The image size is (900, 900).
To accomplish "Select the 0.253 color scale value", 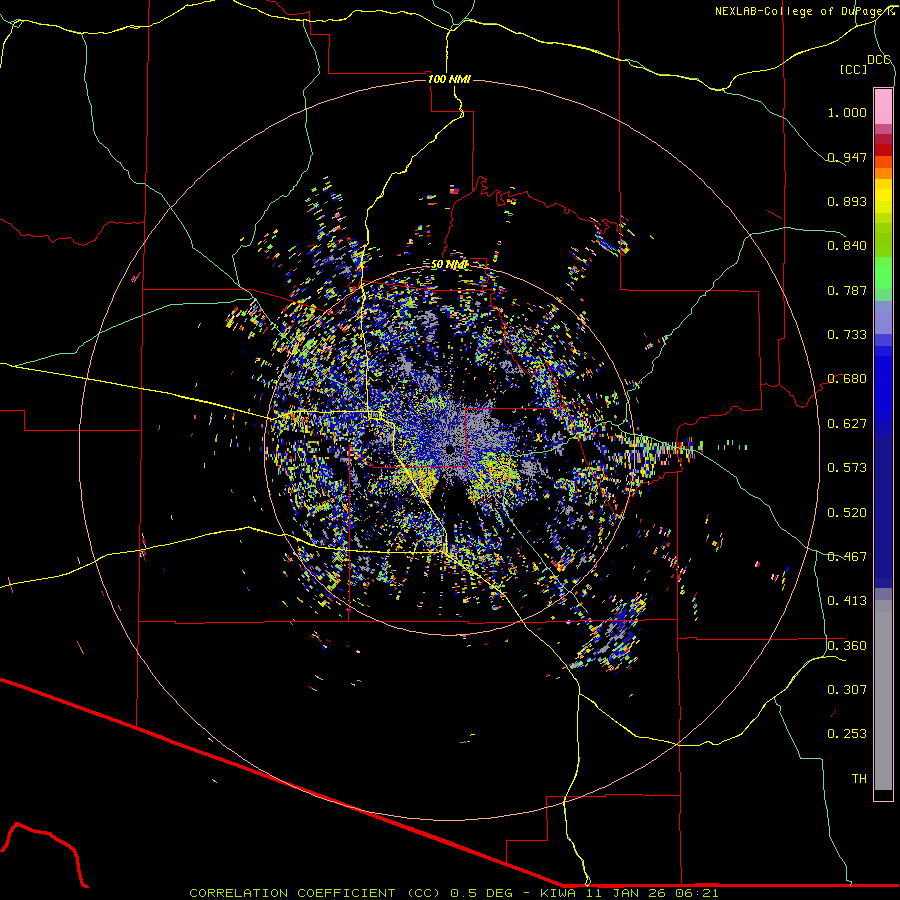I will [x=847, y=734].
